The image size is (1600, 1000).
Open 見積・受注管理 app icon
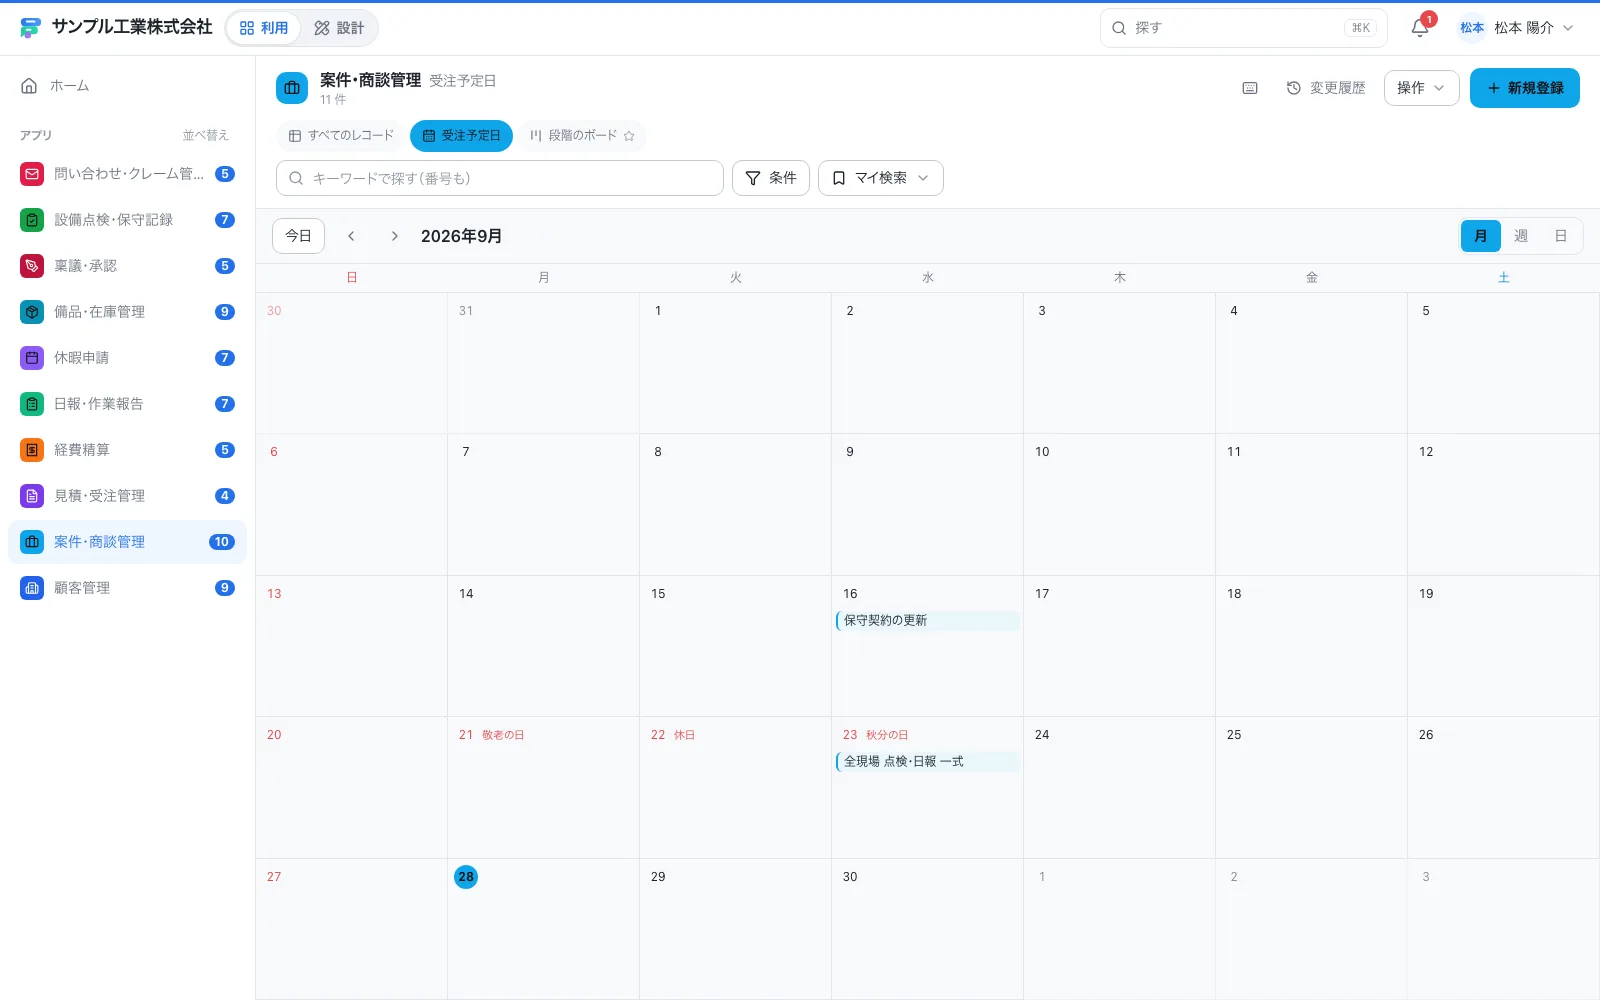pos(32,496)
